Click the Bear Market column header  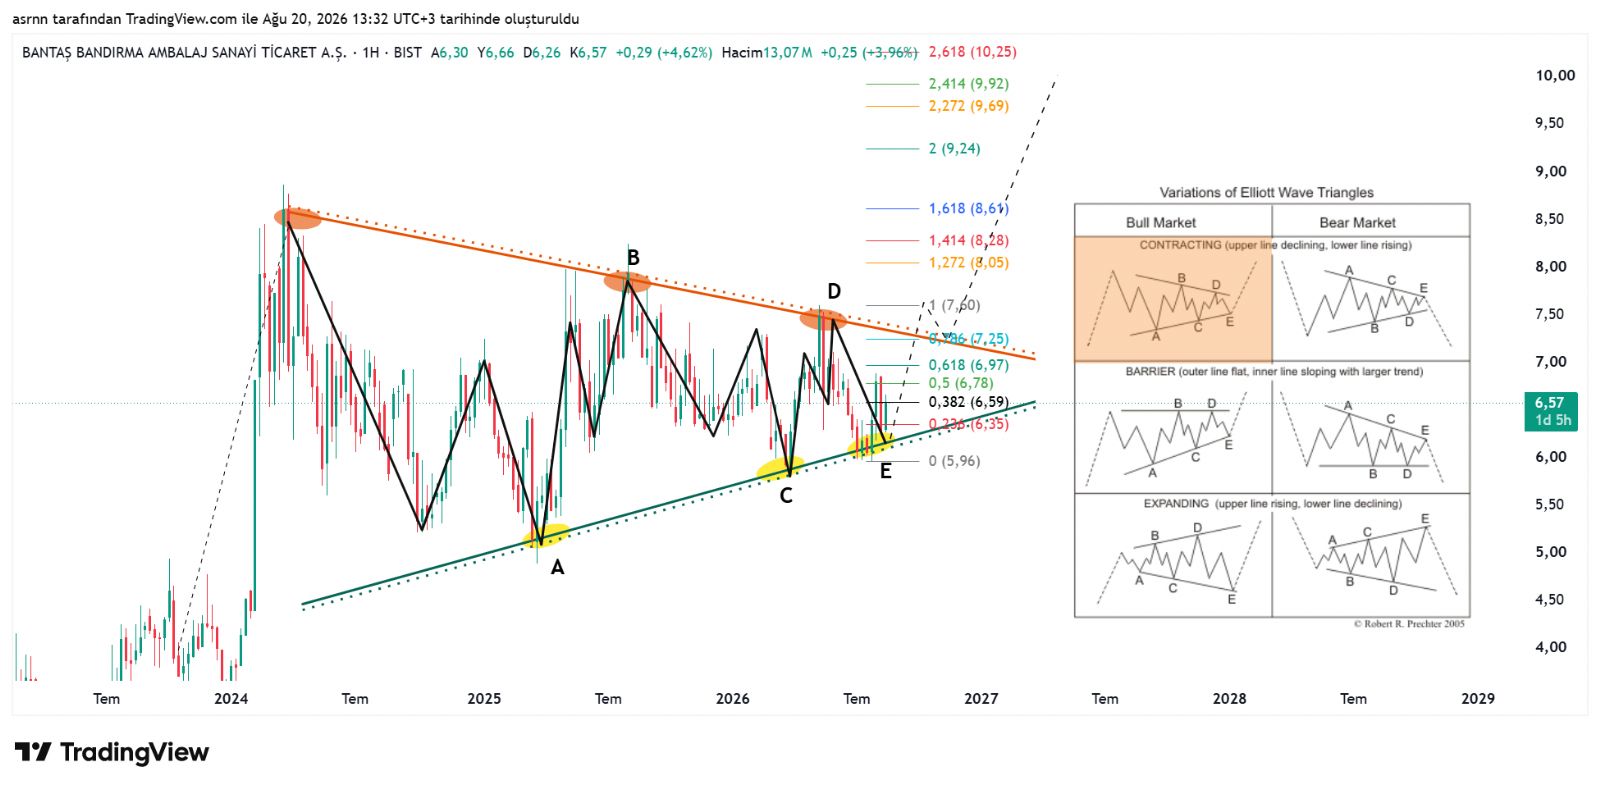point(1357,223)
